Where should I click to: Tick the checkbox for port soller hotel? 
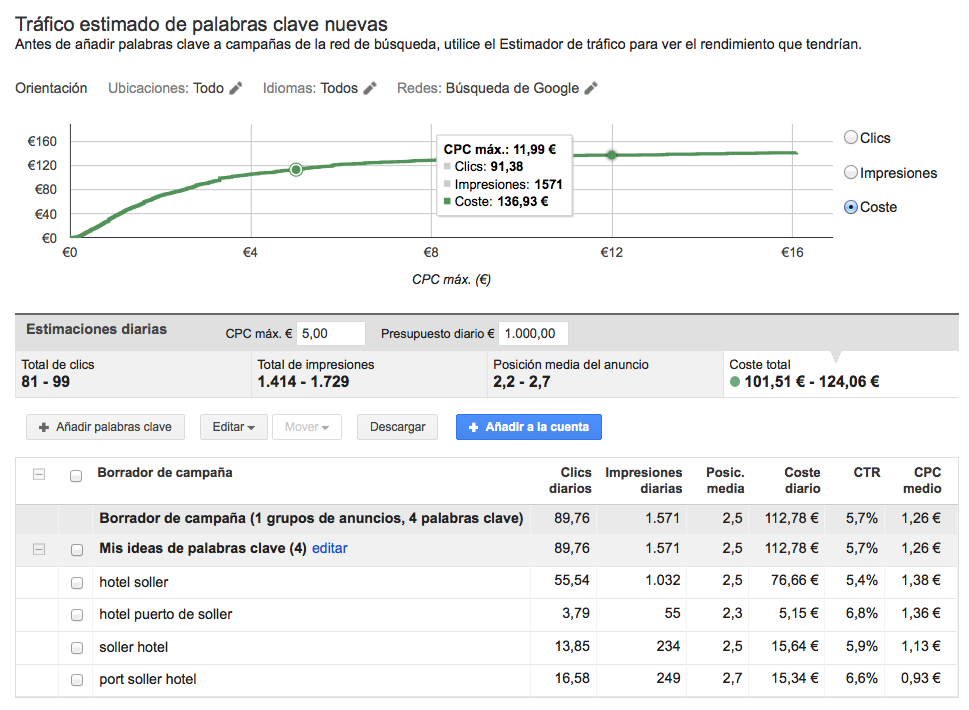pyautogui.click(x=76, y=680)
